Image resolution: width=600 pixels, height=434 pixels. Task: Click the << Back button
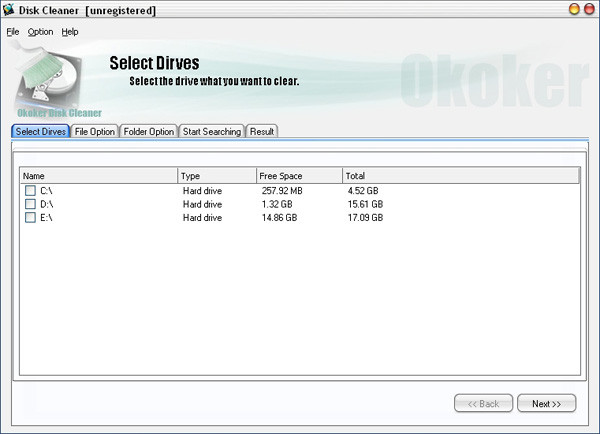point(483,403)
